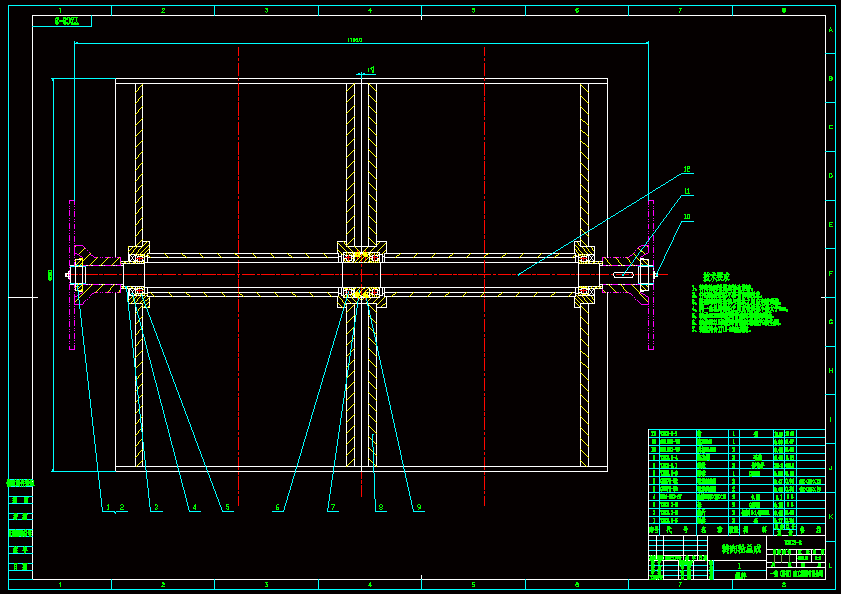Select balloon callout number 1
The height and width of the screenshot is (594, 841).
tap(106, 508)
